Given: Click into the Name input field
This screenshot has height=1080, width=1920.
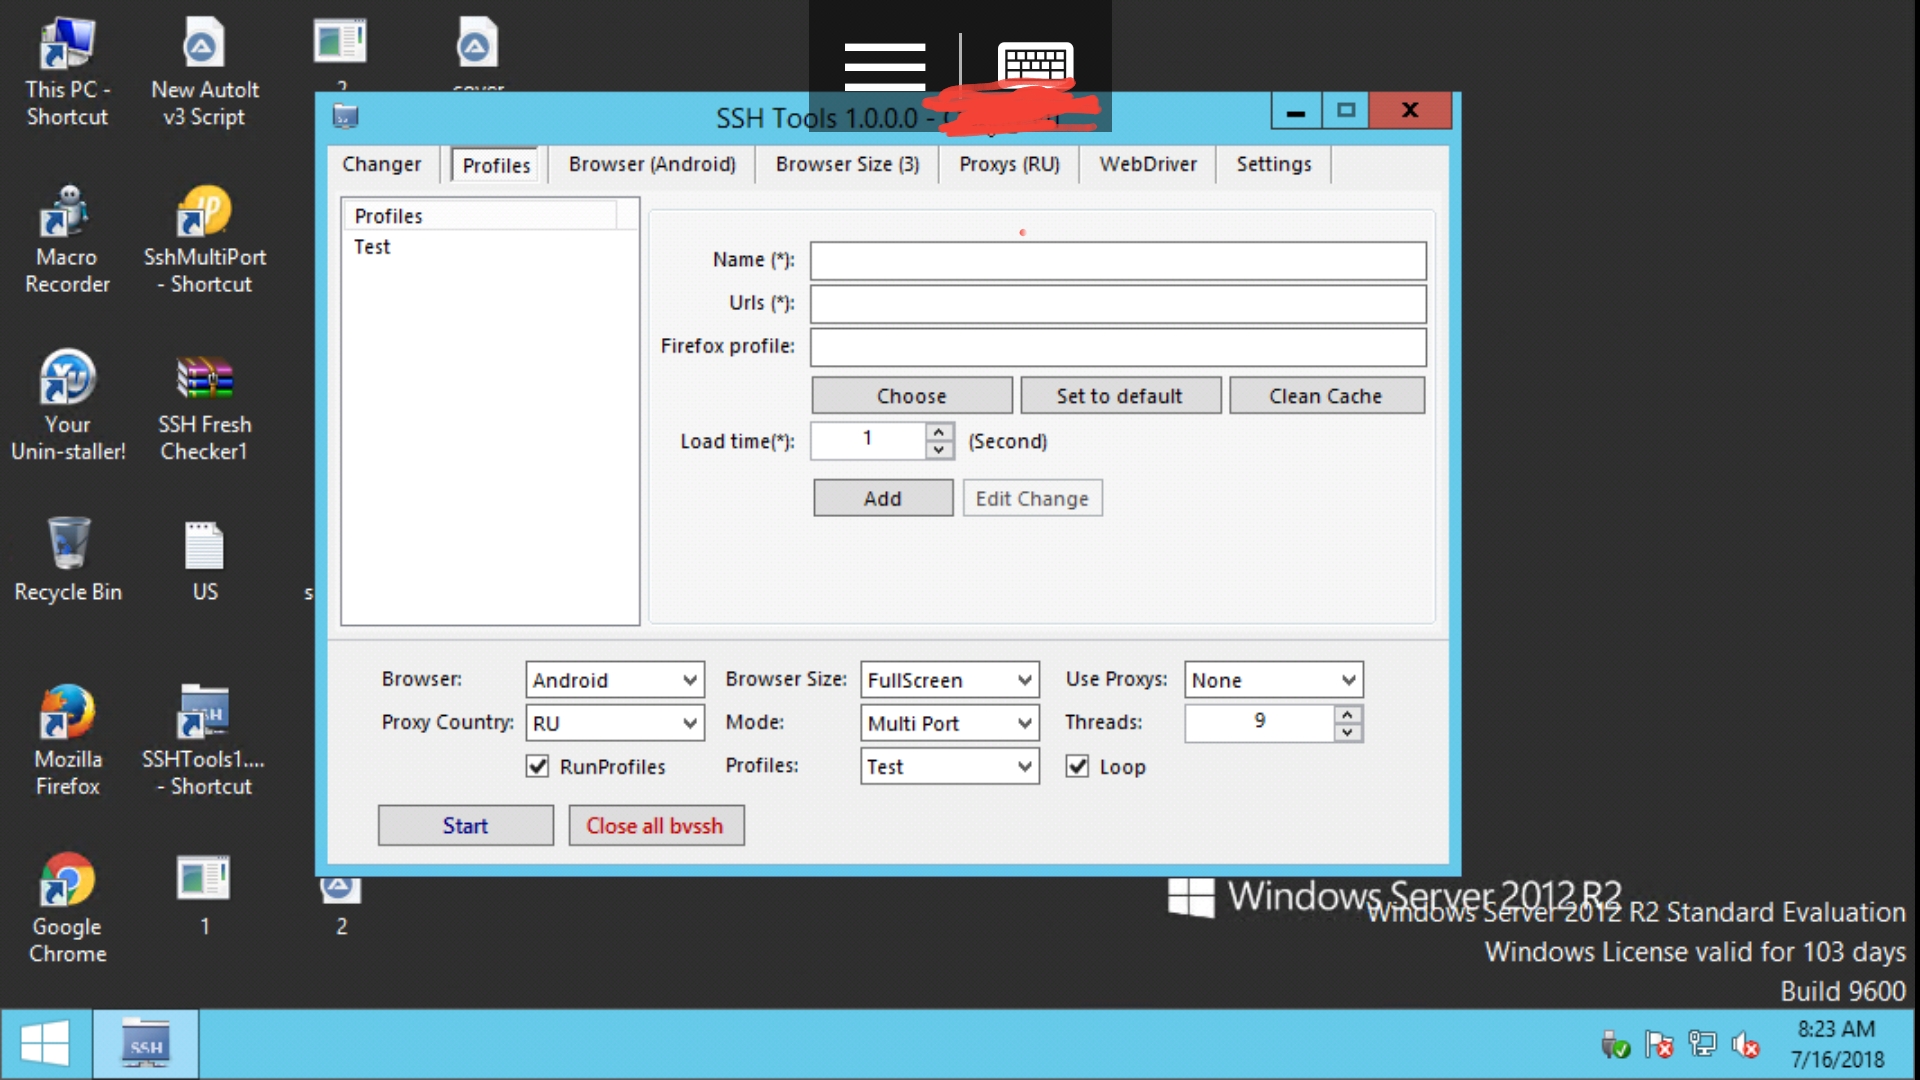Looking at the screenshot, I should (1117, 261).
